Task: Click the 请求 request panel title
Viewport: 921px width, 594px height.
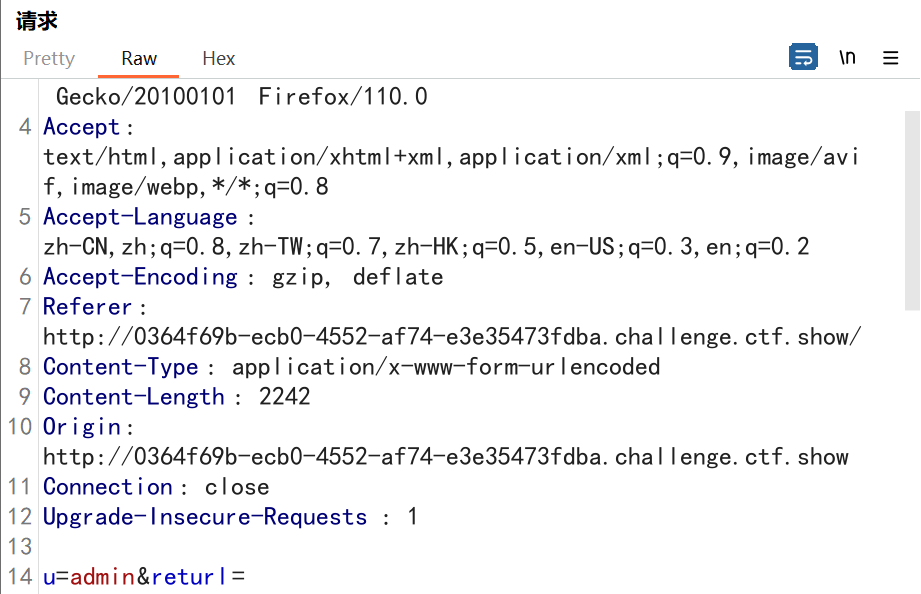Action: 36,20
